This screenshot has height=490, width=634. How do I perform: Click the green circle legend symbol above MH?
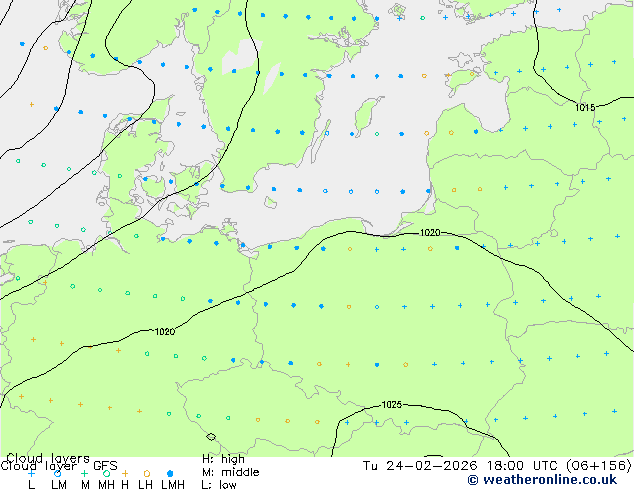[x=106, y=473]
